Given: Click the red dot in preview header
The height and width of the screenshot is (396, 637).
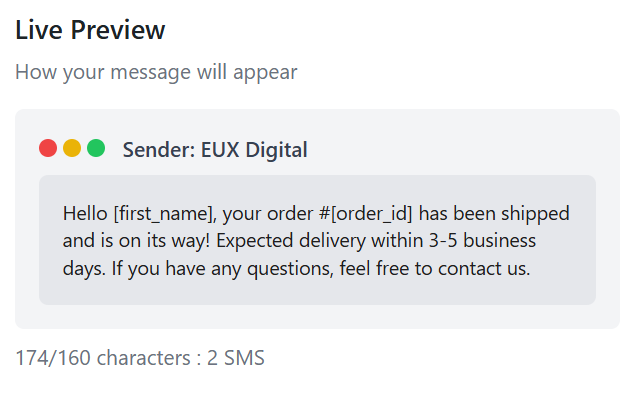Looking at the screenshot, I should (x=48, y=148).
